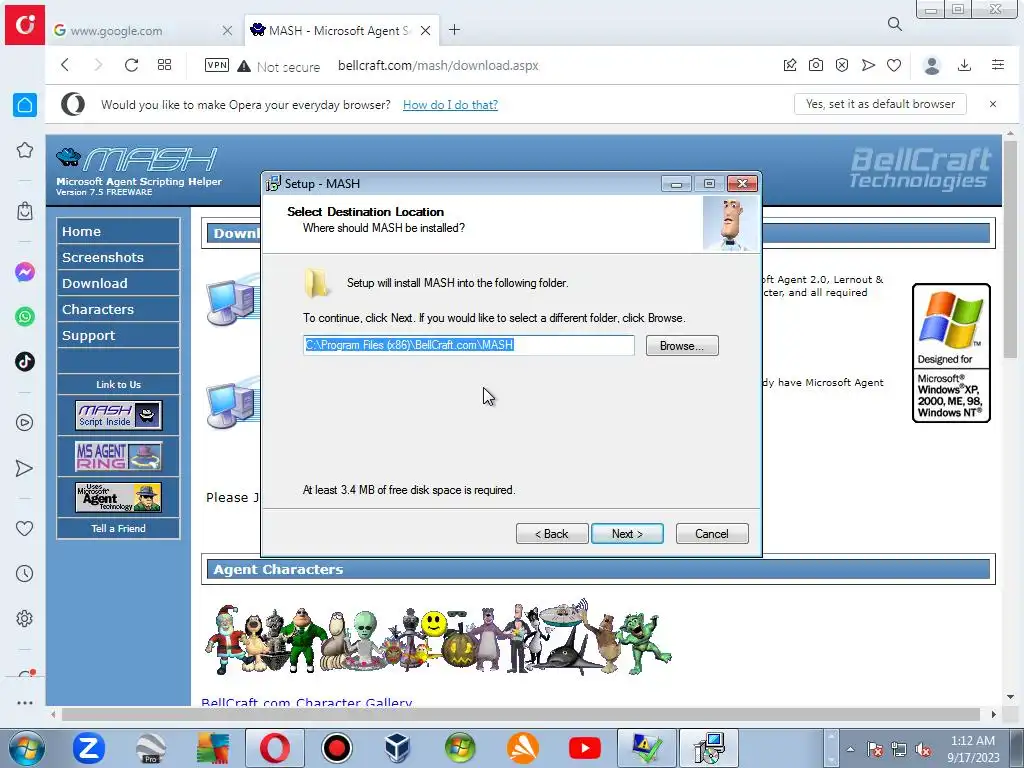This screenshot has height=768, width=1024.
Task: Click Next > in the Setup dialog
Action: click(627, 534)
